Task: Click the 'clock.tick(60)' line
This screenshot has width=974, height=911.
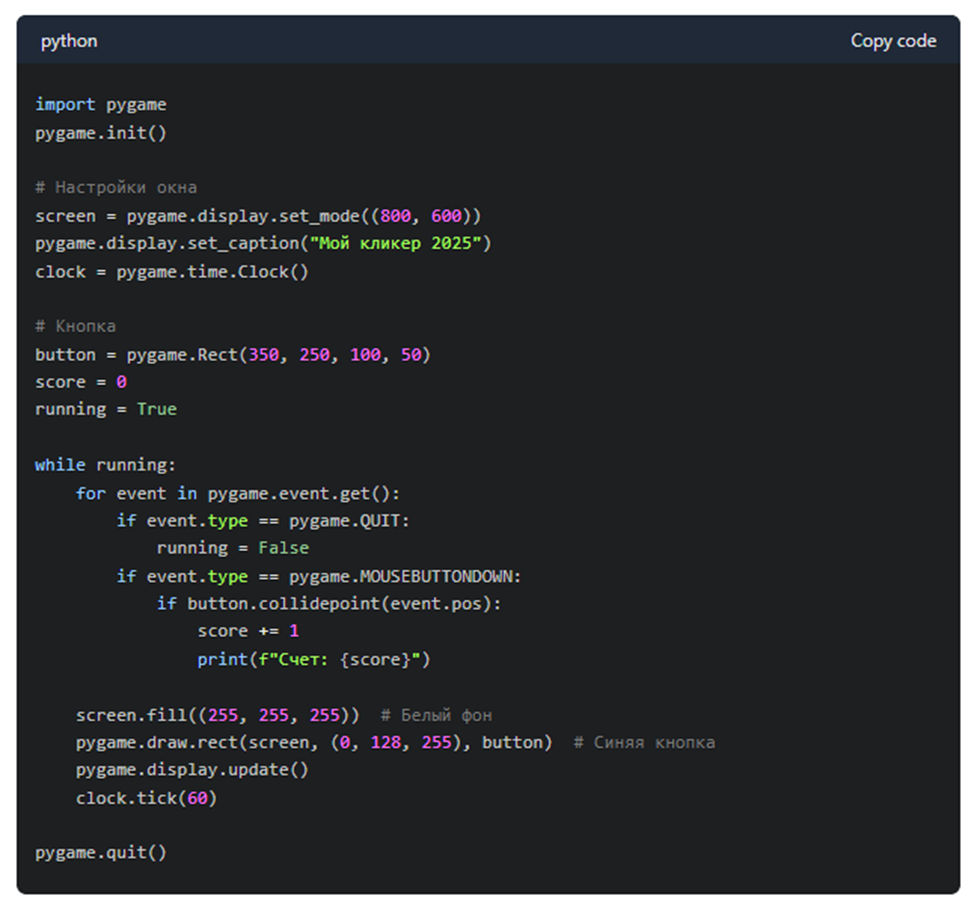Action: point(147,799)
